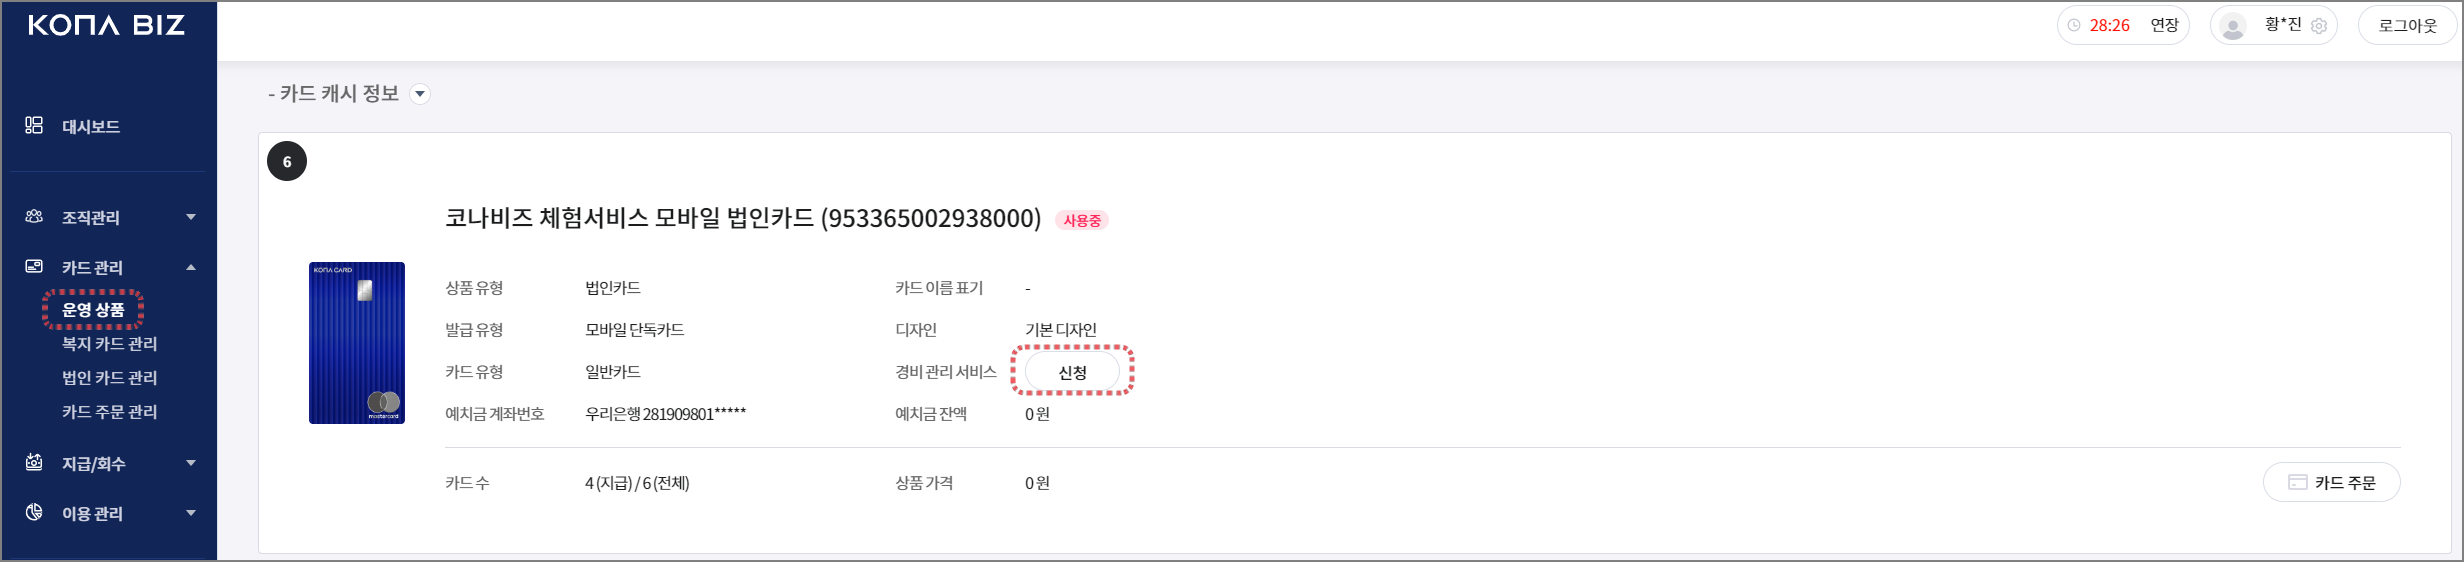This screenshot has width=2464, height=562.
Task: Go to 법인 카드 관리
Action: coord(110,378)
